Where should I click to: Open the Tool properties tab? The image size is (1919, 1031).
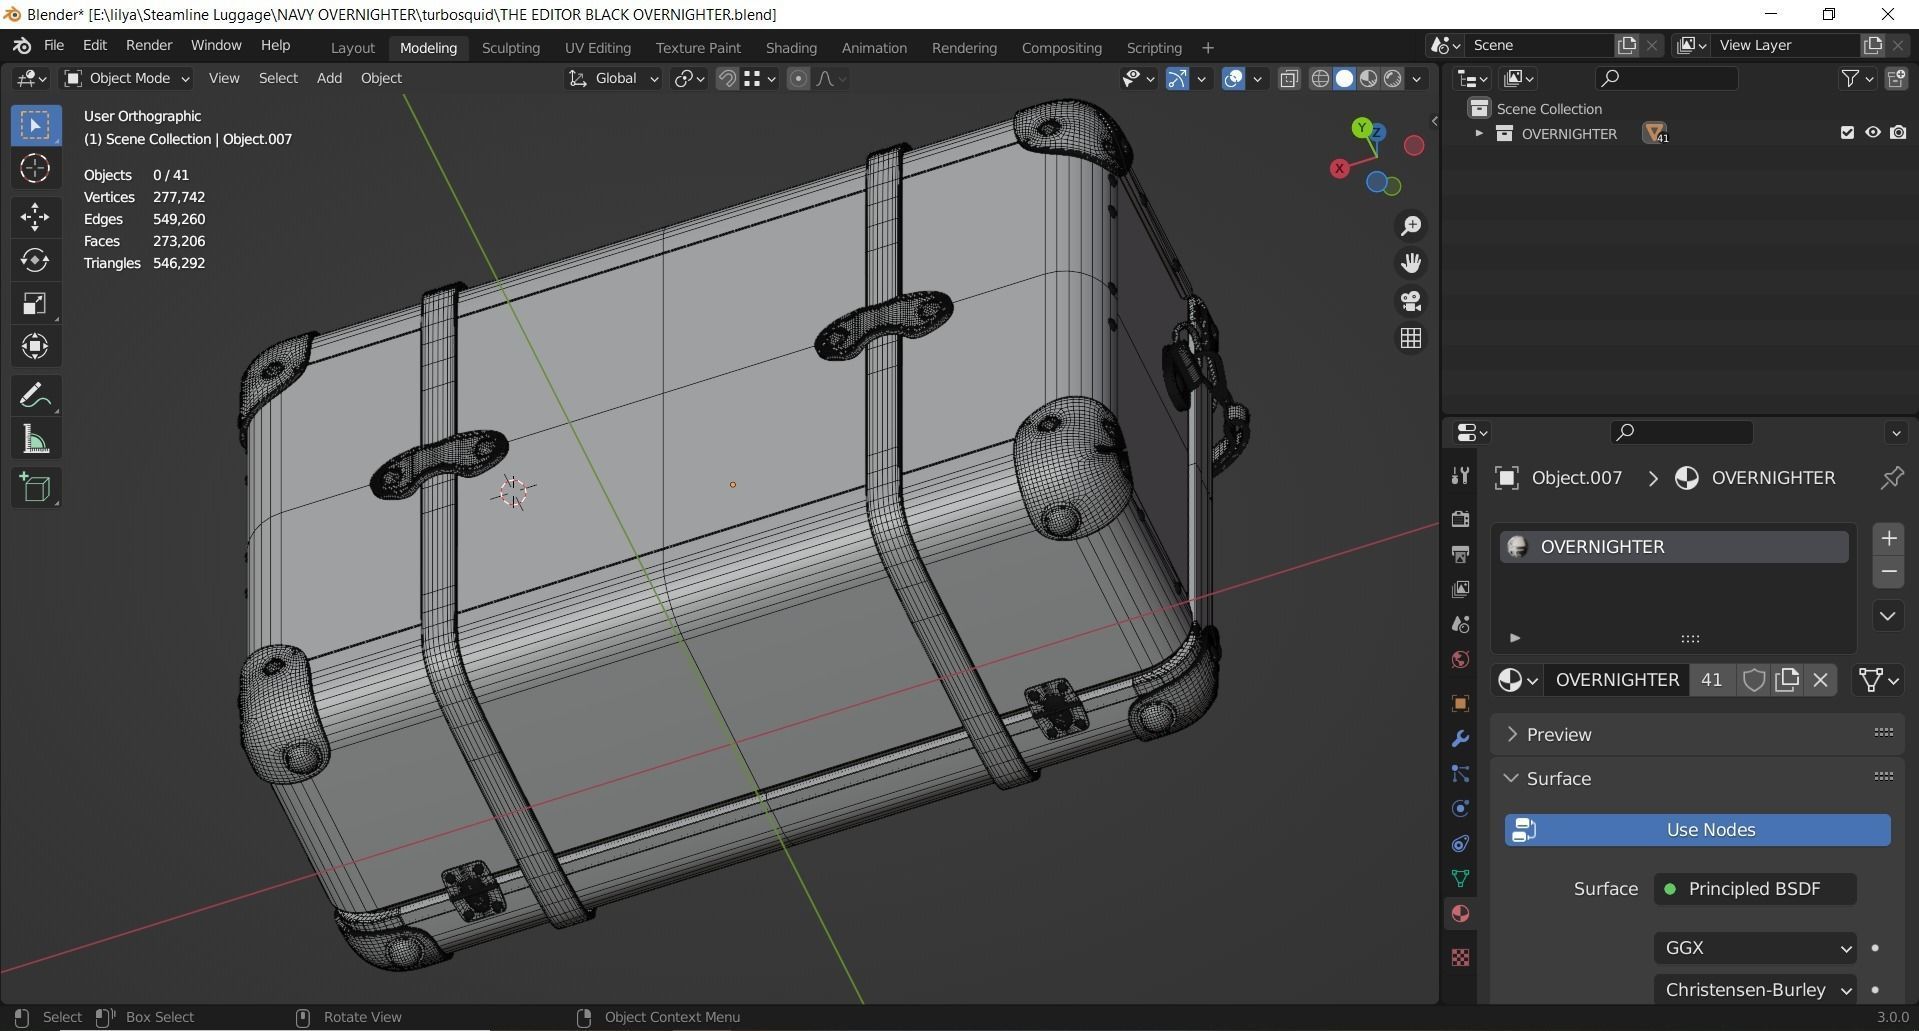pos(1460,476)
